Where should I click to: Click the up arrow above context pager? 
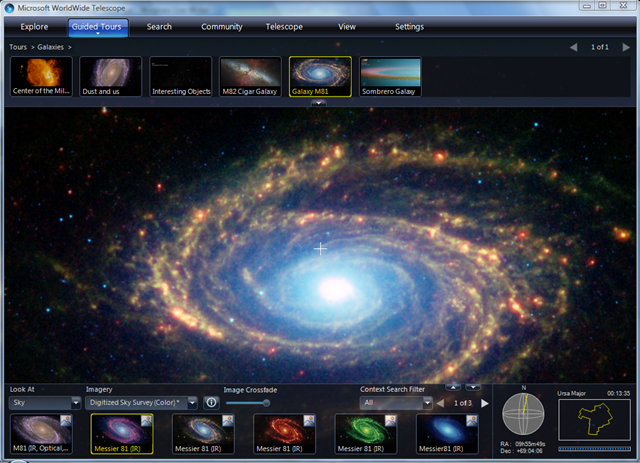(x=453, y=387)
